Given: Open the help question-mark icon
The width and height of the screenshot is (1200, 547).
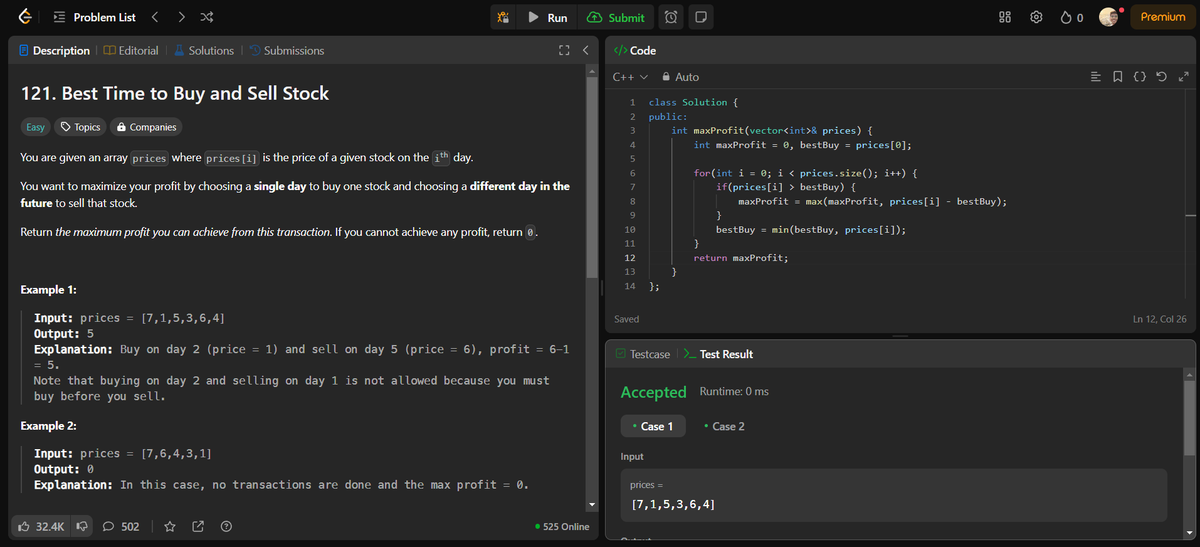Looking at the screenshot, I should click(x=226, y=526).
